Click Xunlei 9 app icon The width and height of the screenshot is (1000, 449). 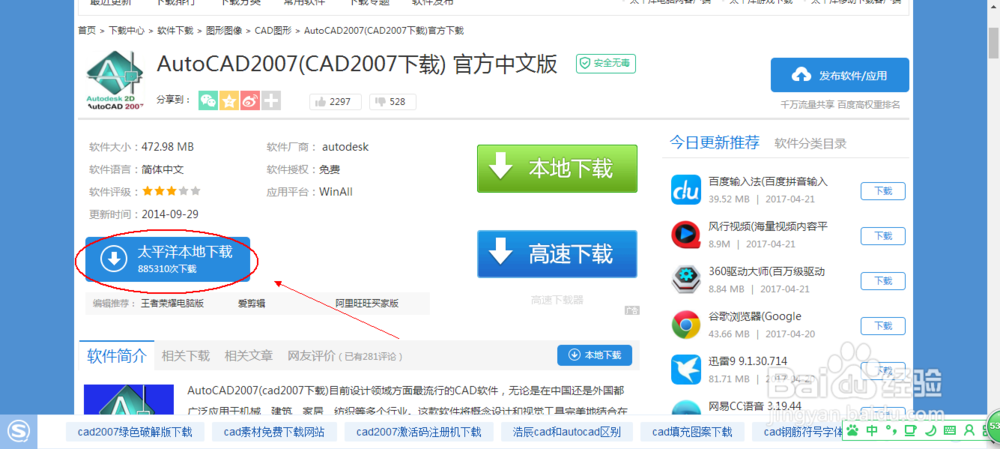coord(686,369)
